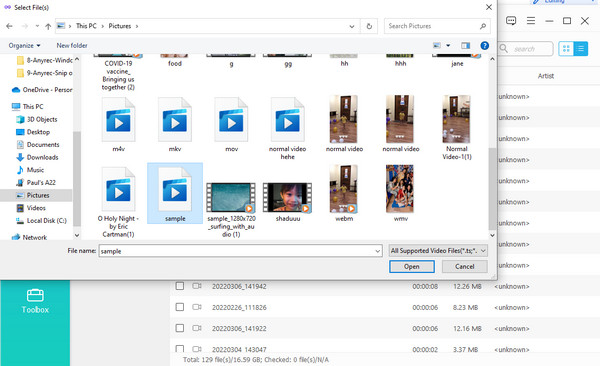The height and width of the screenshot is (366, 600).
Task: Select This PC in navigation tree
Action: pos(28,106)
